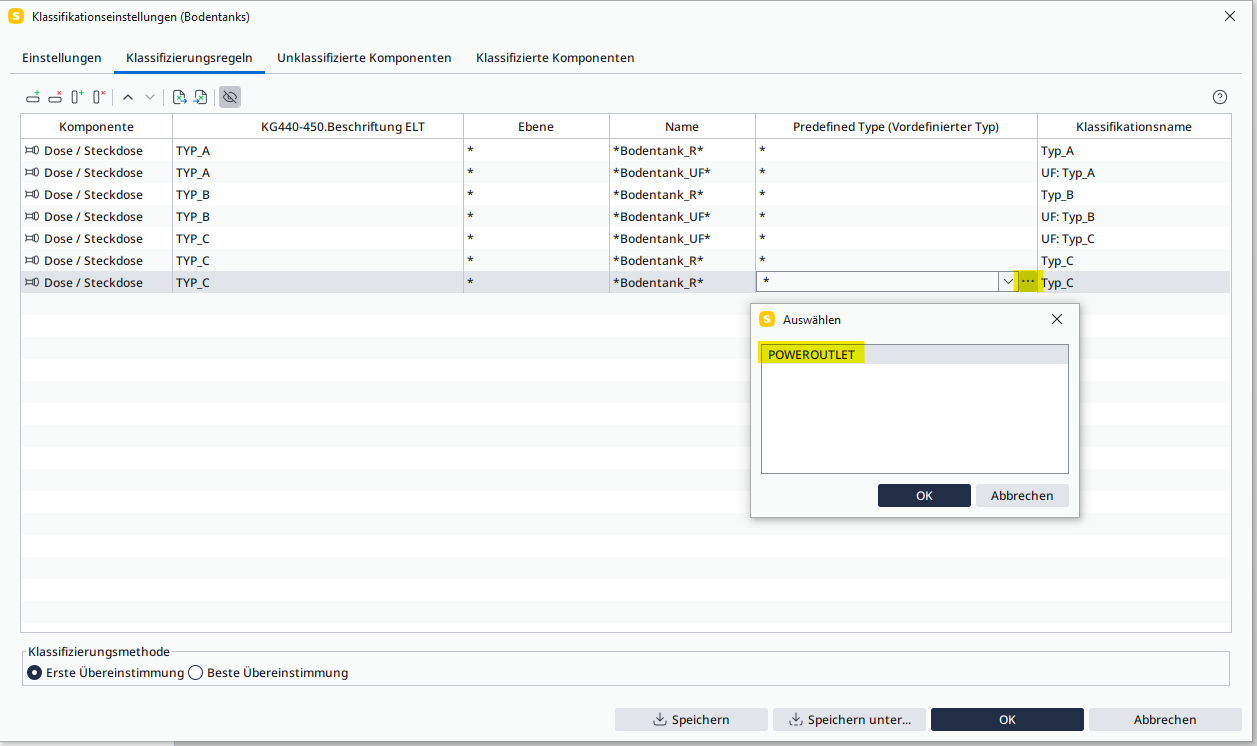Click the Excel import icon in toolbar
Image resolution: width=1257 pixels, height=746 pixels.
pyautogui.click(x=200, y=97)
